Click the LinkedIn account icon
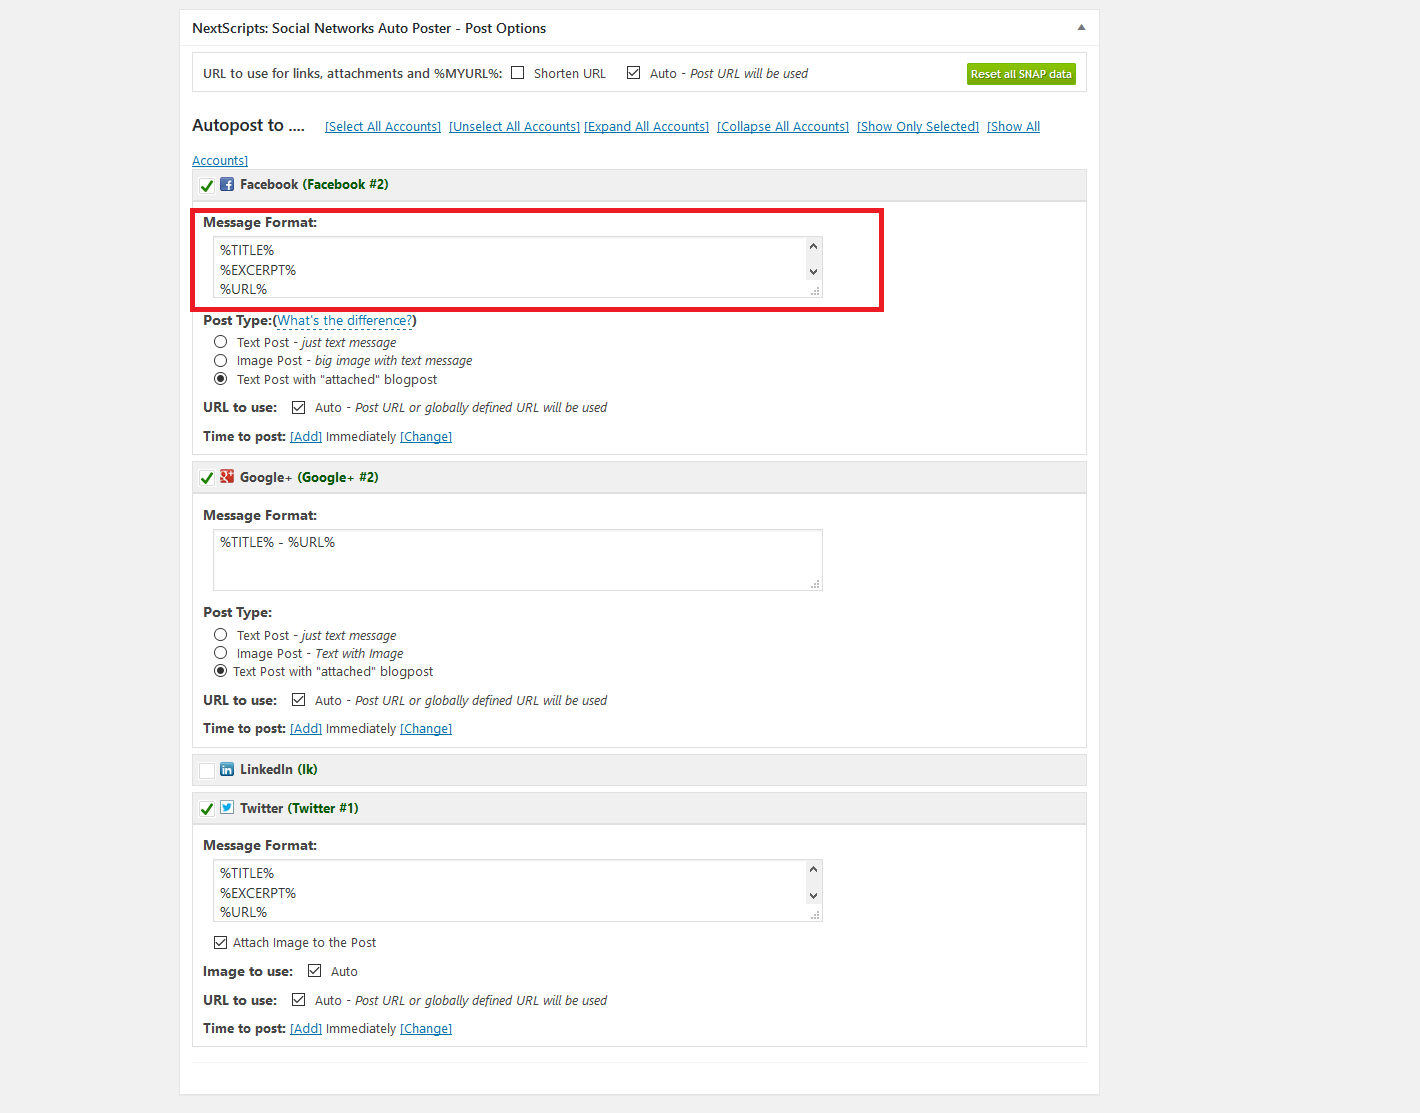 pos(227,769)
